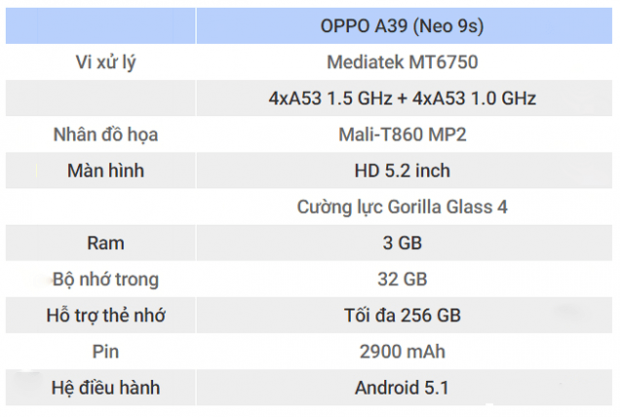Select the 'Ram' row label

click(105, 243)
